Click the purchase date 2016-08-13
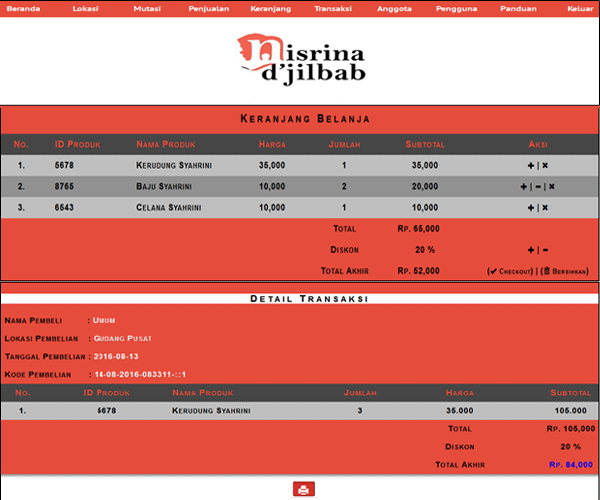Screen dimensions: 600x500 [116, 357]
